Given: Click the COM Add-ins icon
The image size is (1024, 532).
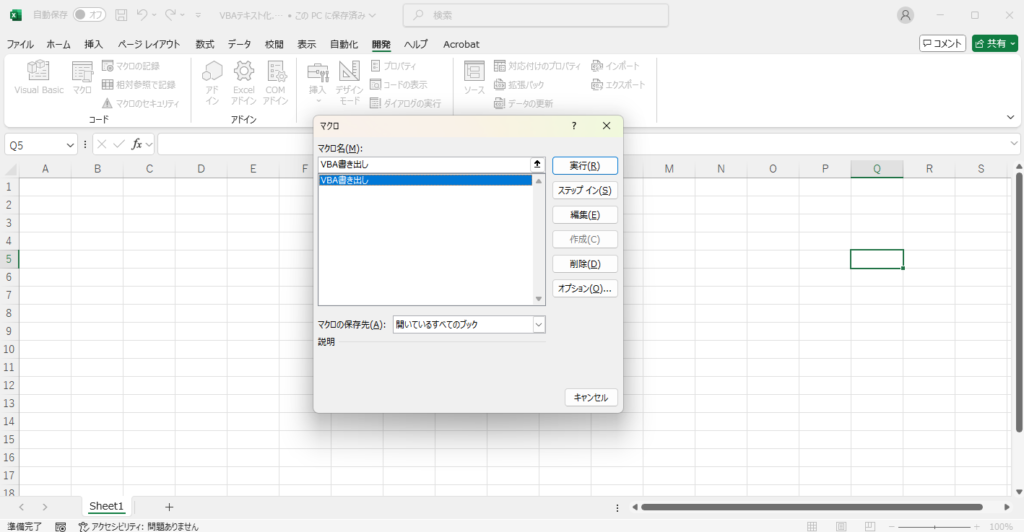Looking at the screenshot, I should click(275, 72).
